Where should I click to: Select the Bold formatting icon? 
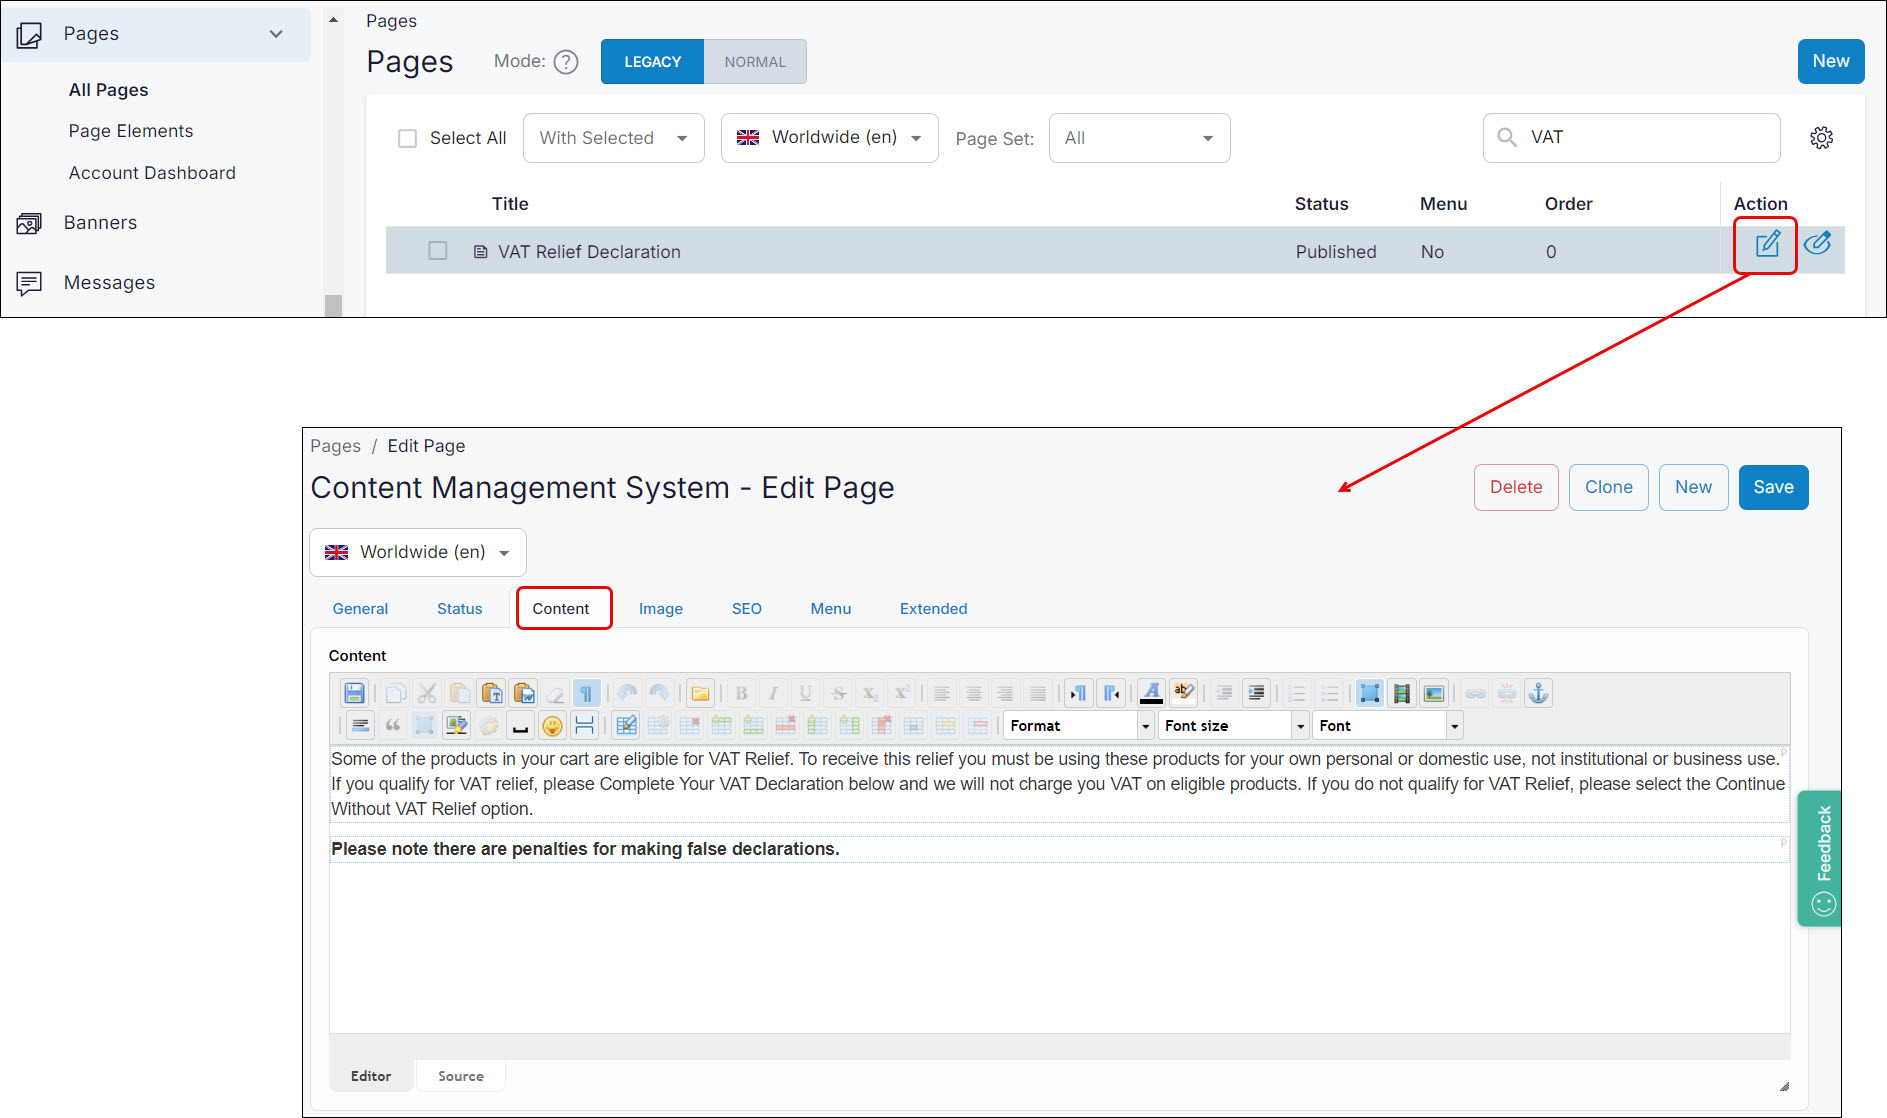741,693
